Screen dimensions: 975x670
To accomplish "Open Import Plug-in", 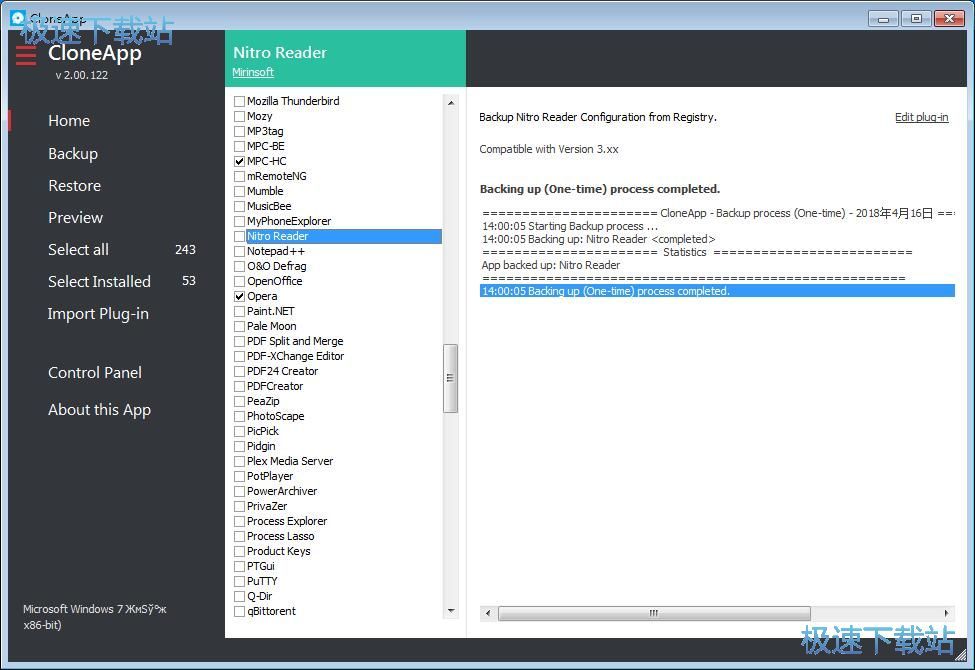I will click(x=98, y=314).
